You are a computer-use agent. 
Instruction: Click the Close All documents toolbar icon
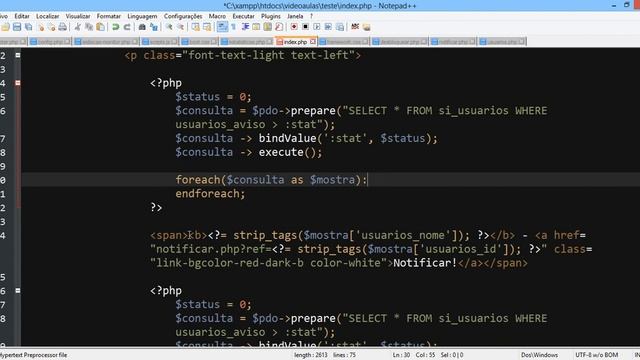pos(51,27)
